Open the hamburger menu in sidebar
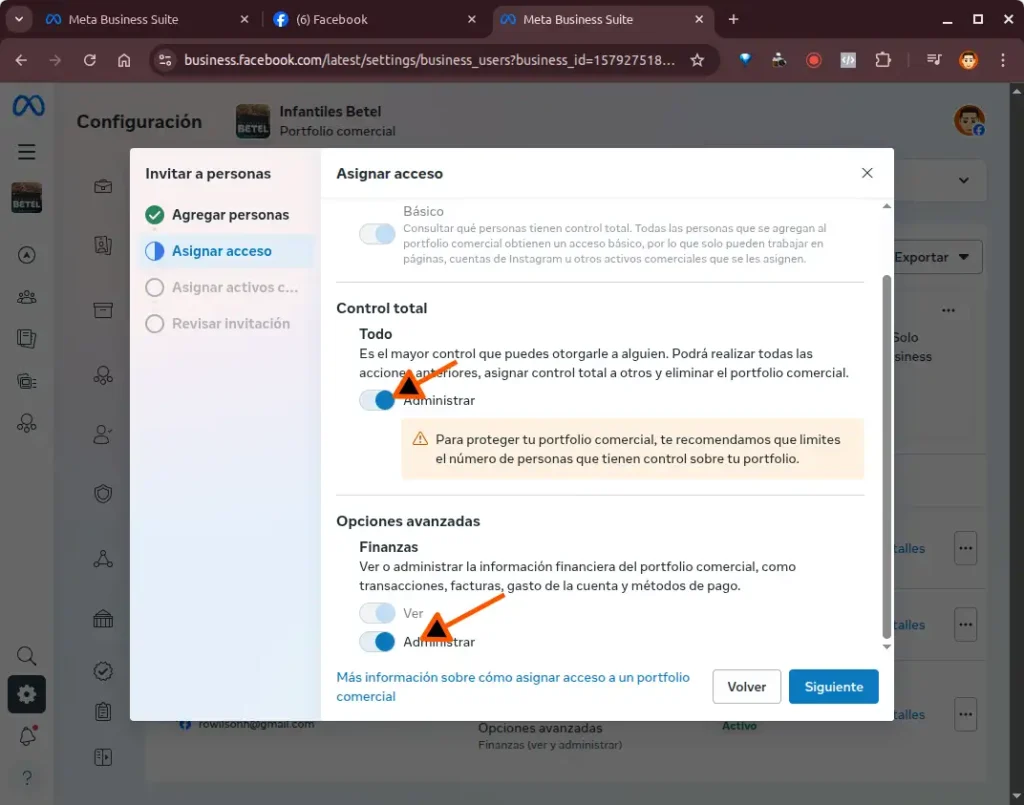 (27, 152)
